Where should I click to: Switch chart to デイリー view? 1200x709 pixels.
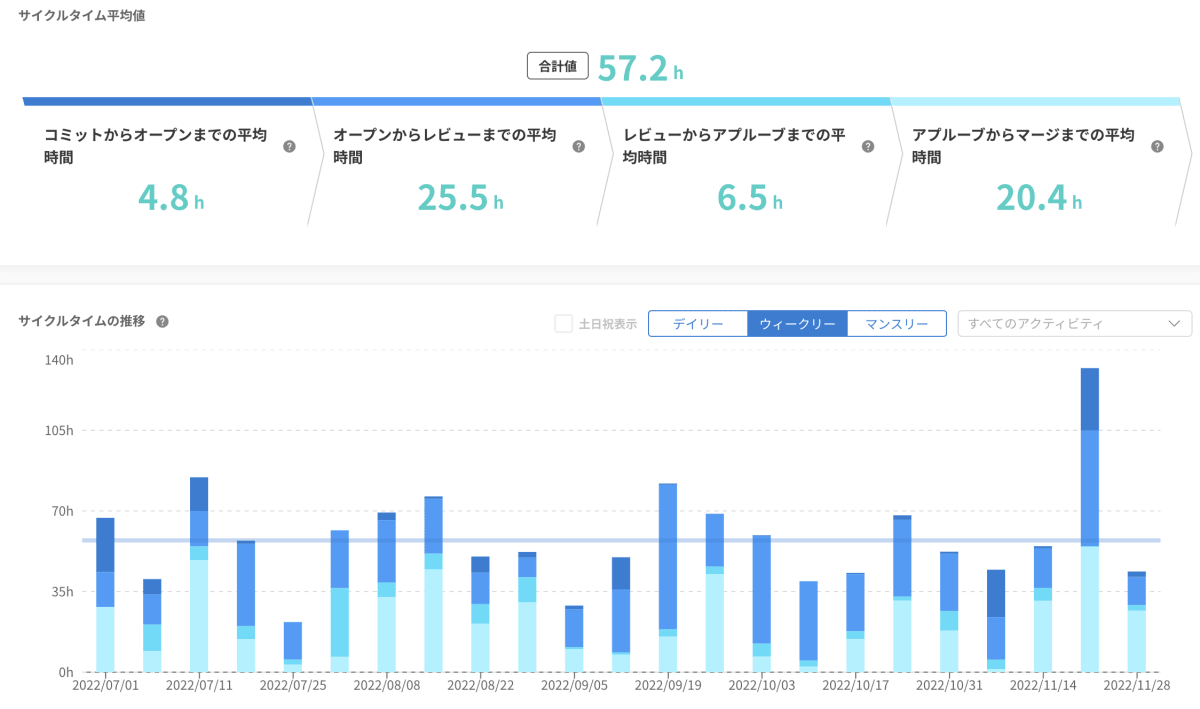pyautogui.click(x=698, y=324)
